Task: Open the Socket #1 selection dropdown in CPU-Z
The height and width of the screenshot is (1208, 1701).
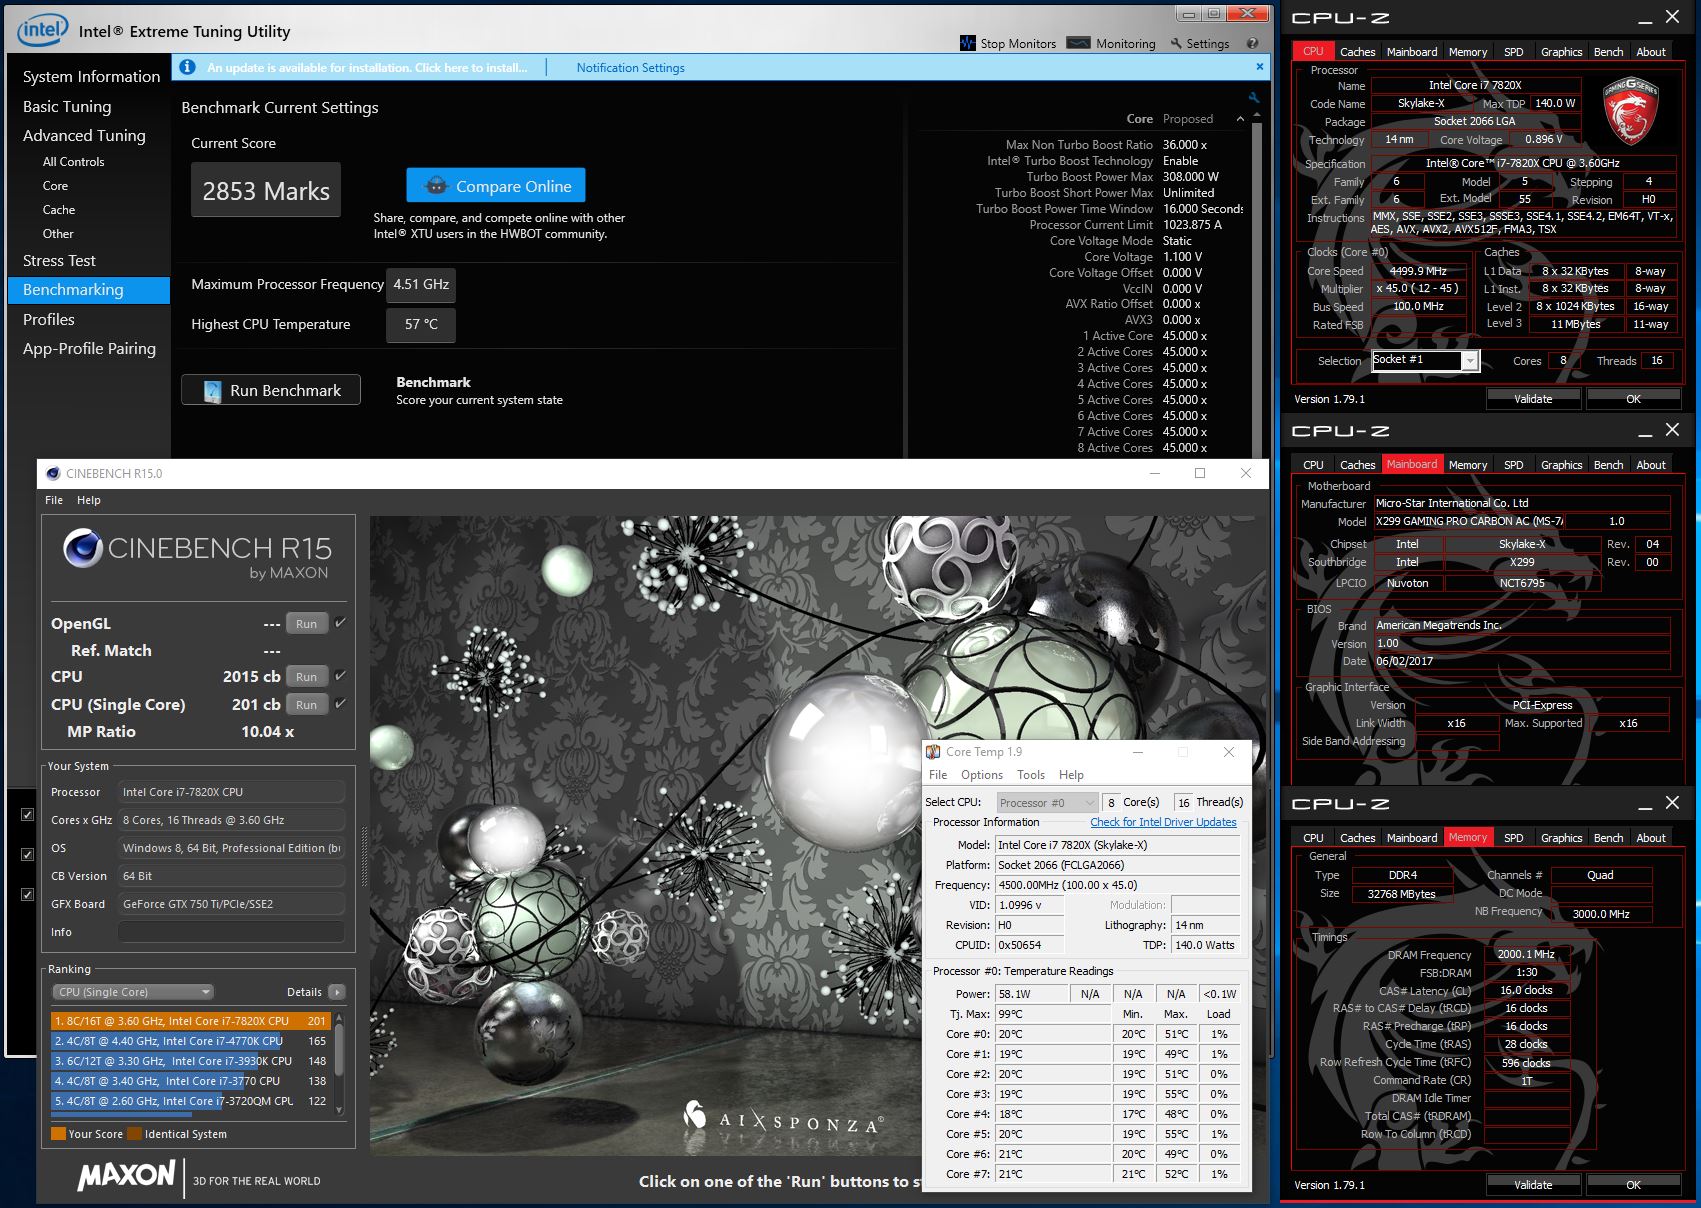Action: (1425, 361)
